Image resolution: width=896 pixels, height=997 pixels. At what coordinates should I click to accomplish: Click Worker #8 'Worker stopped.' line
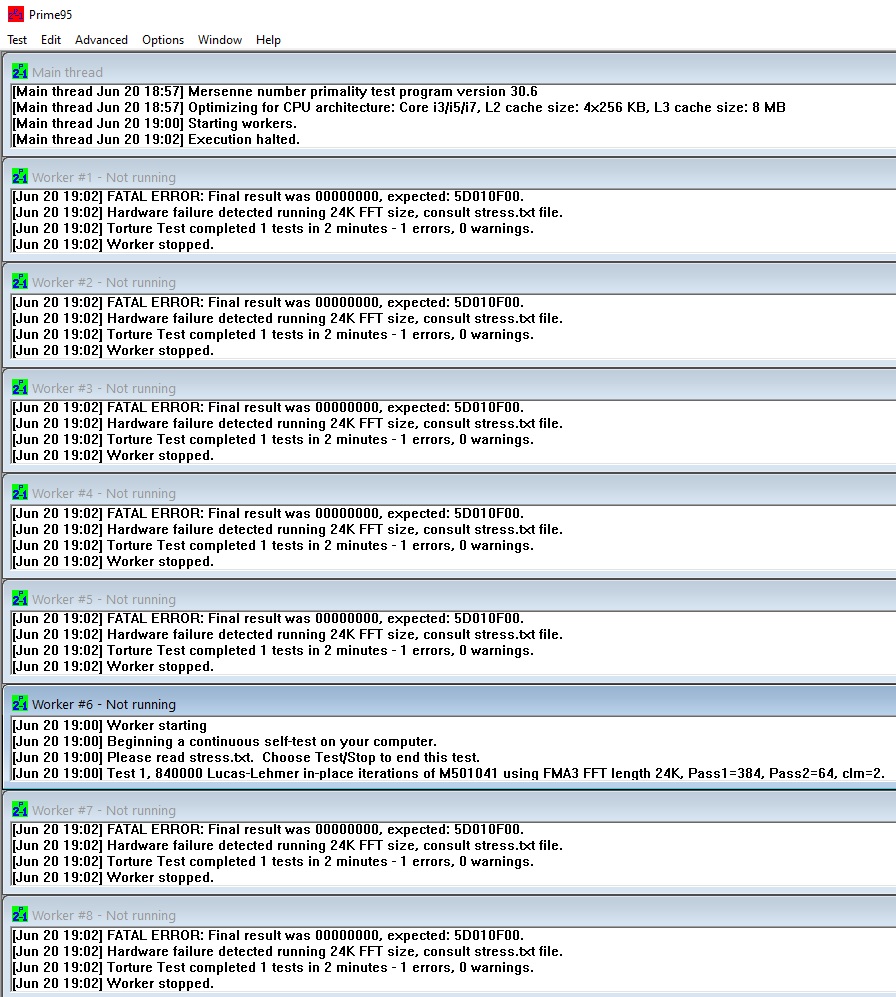pyautogui.click(x=113, y=984)
